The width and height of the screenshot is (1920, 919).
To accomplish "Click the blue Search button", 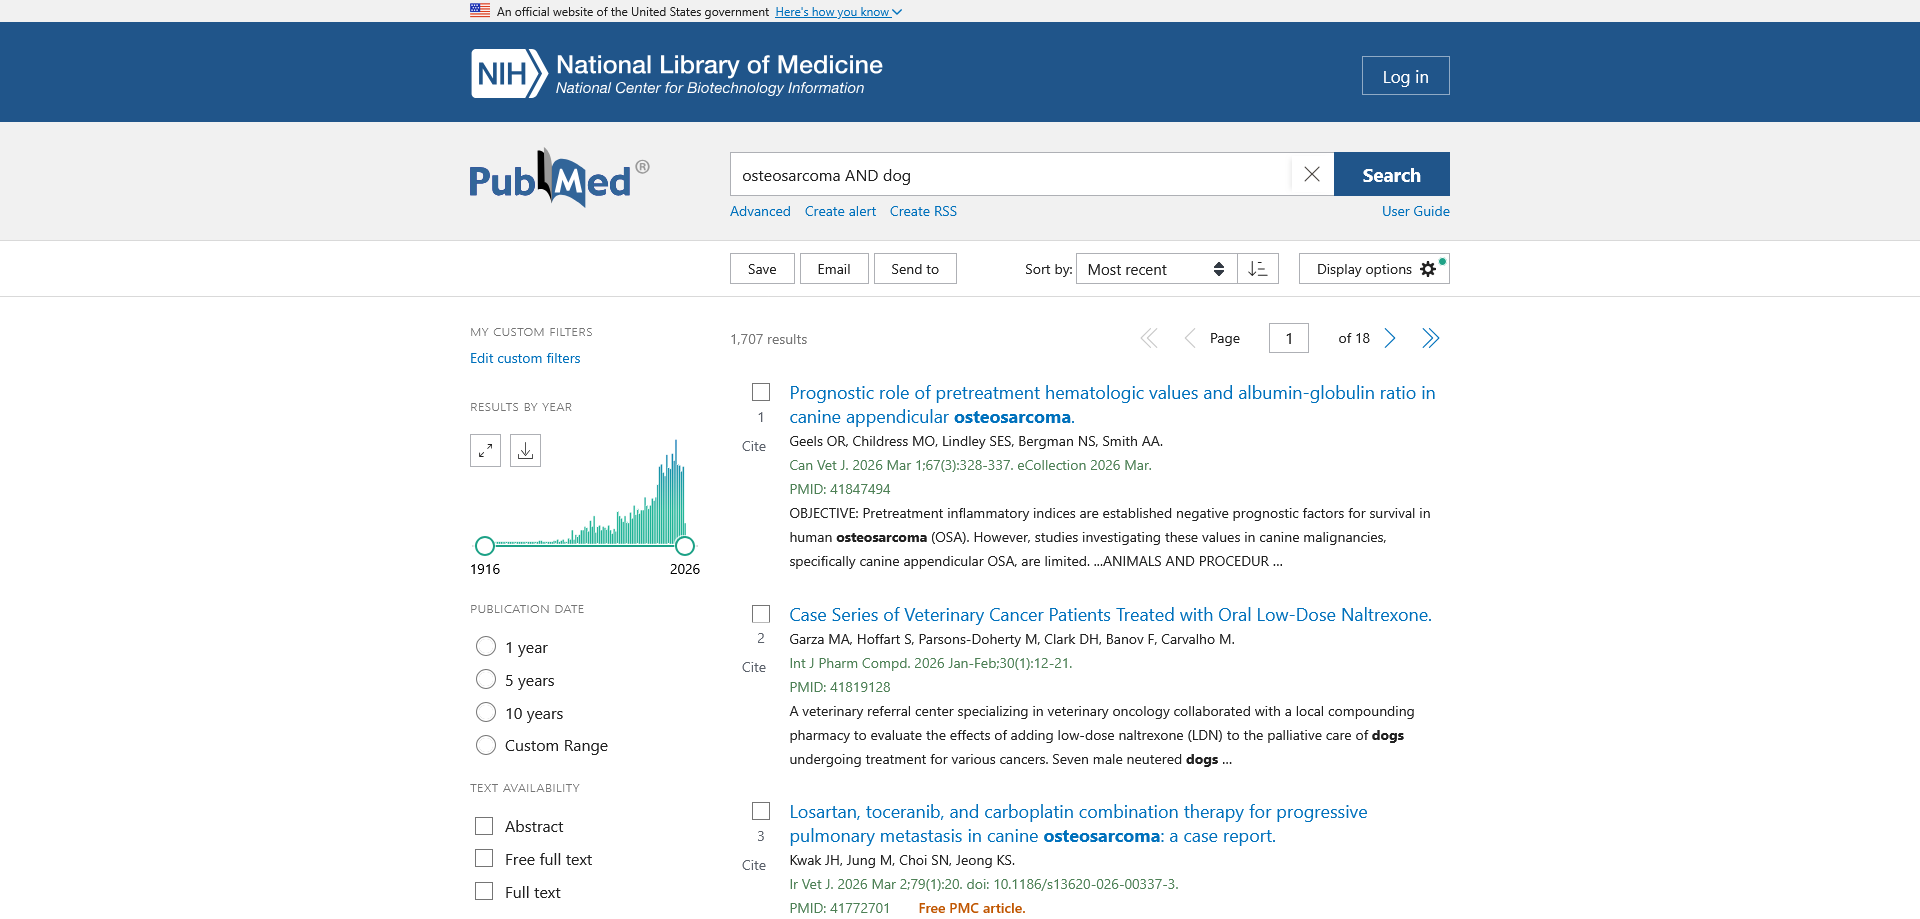I will click(1391, 174).
